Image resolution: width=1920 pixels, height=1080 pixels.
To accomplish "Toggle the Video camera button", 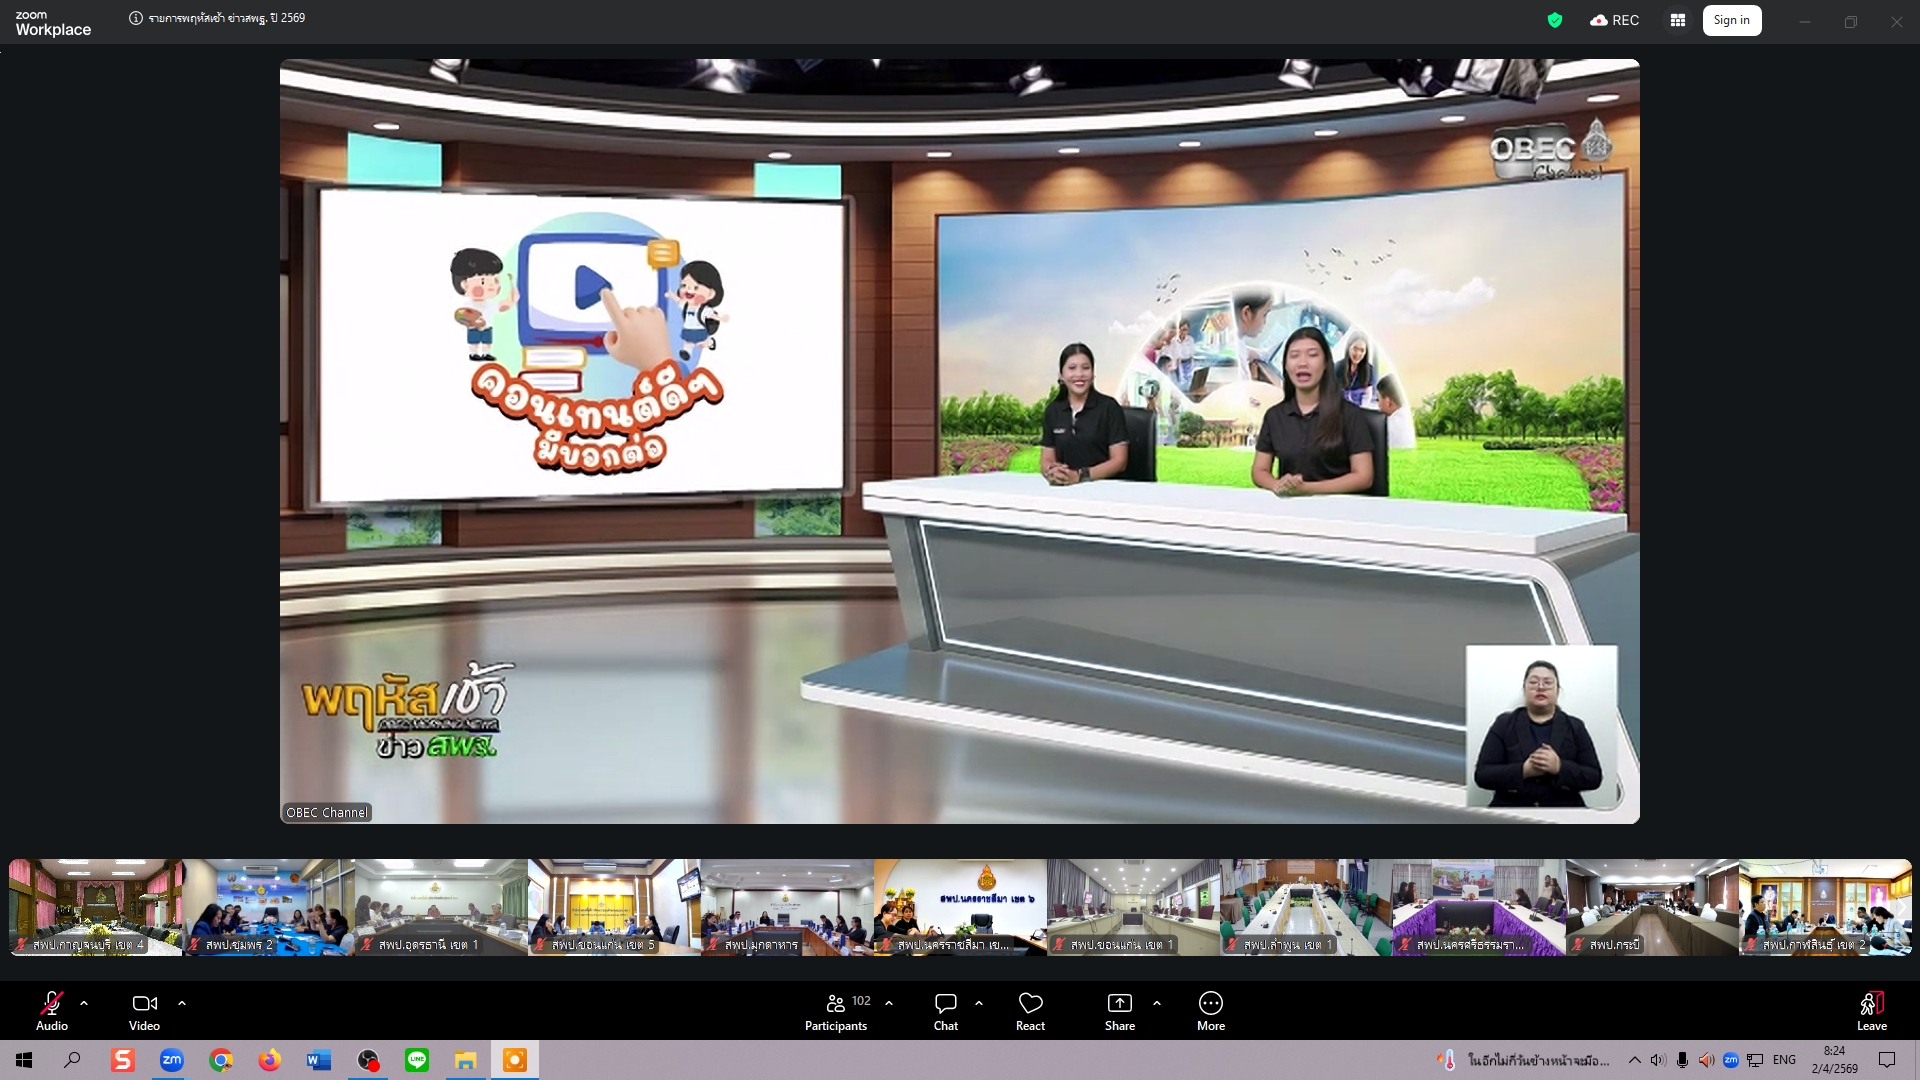I will (144, 1009).
